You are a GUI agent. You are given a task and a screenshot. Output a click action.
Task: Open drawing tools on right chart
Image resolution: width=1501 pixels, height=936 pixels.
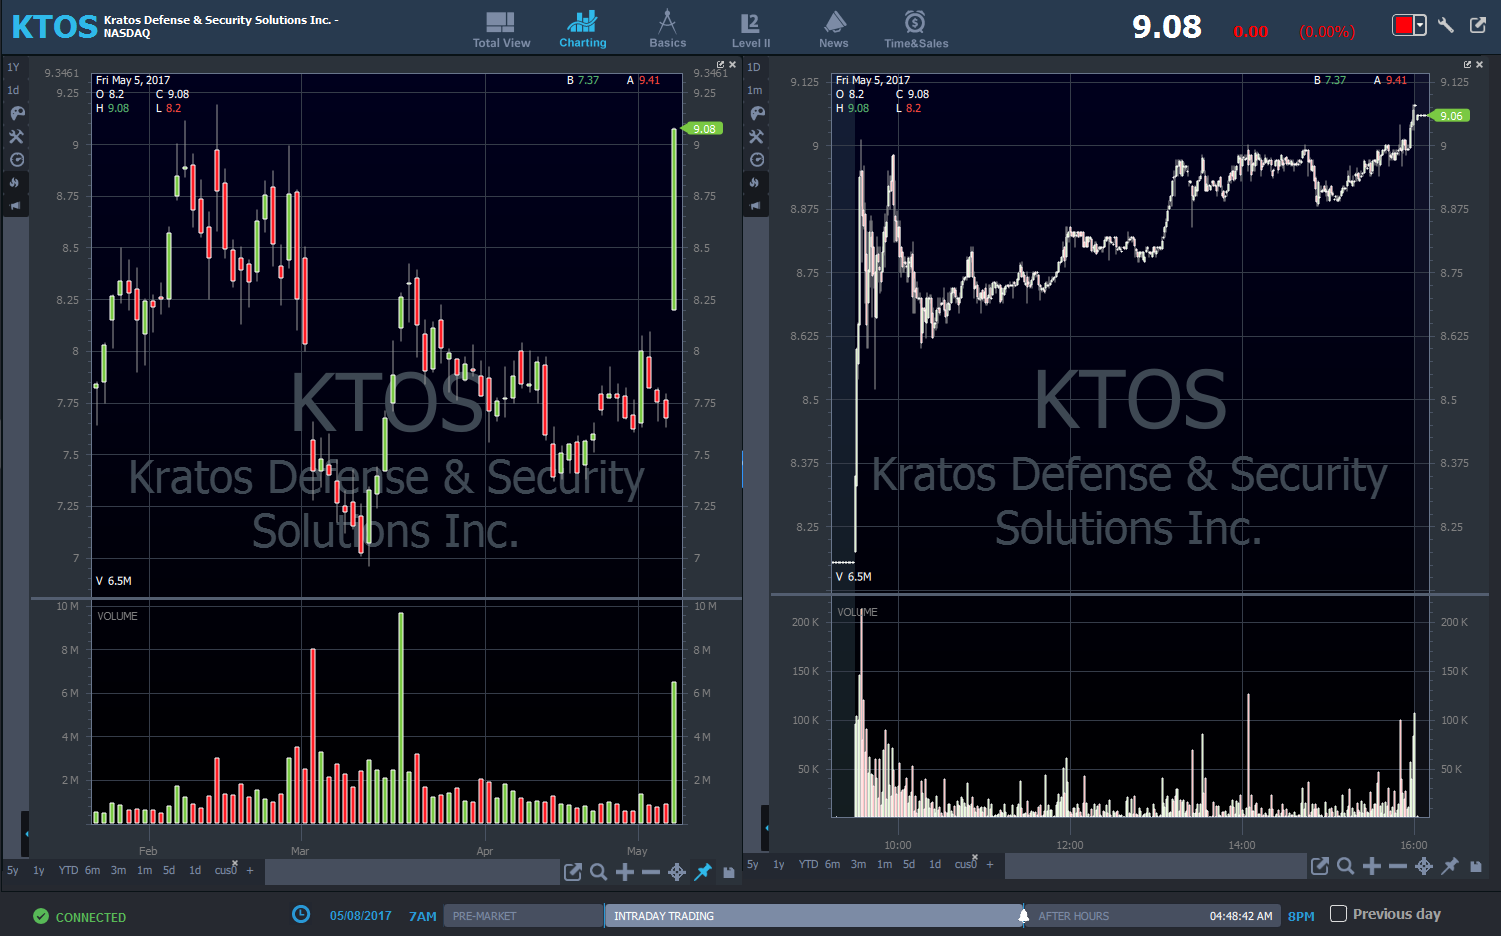point(757,136)
